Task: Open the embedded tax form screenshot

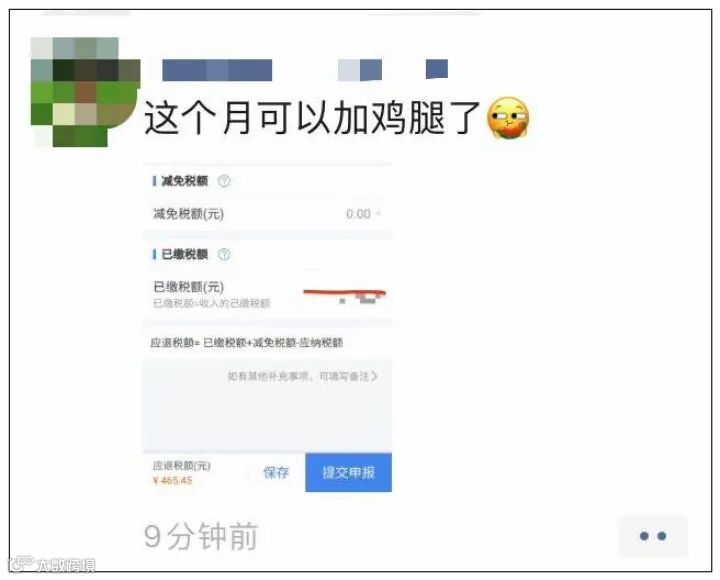Action: pos(267,327)
